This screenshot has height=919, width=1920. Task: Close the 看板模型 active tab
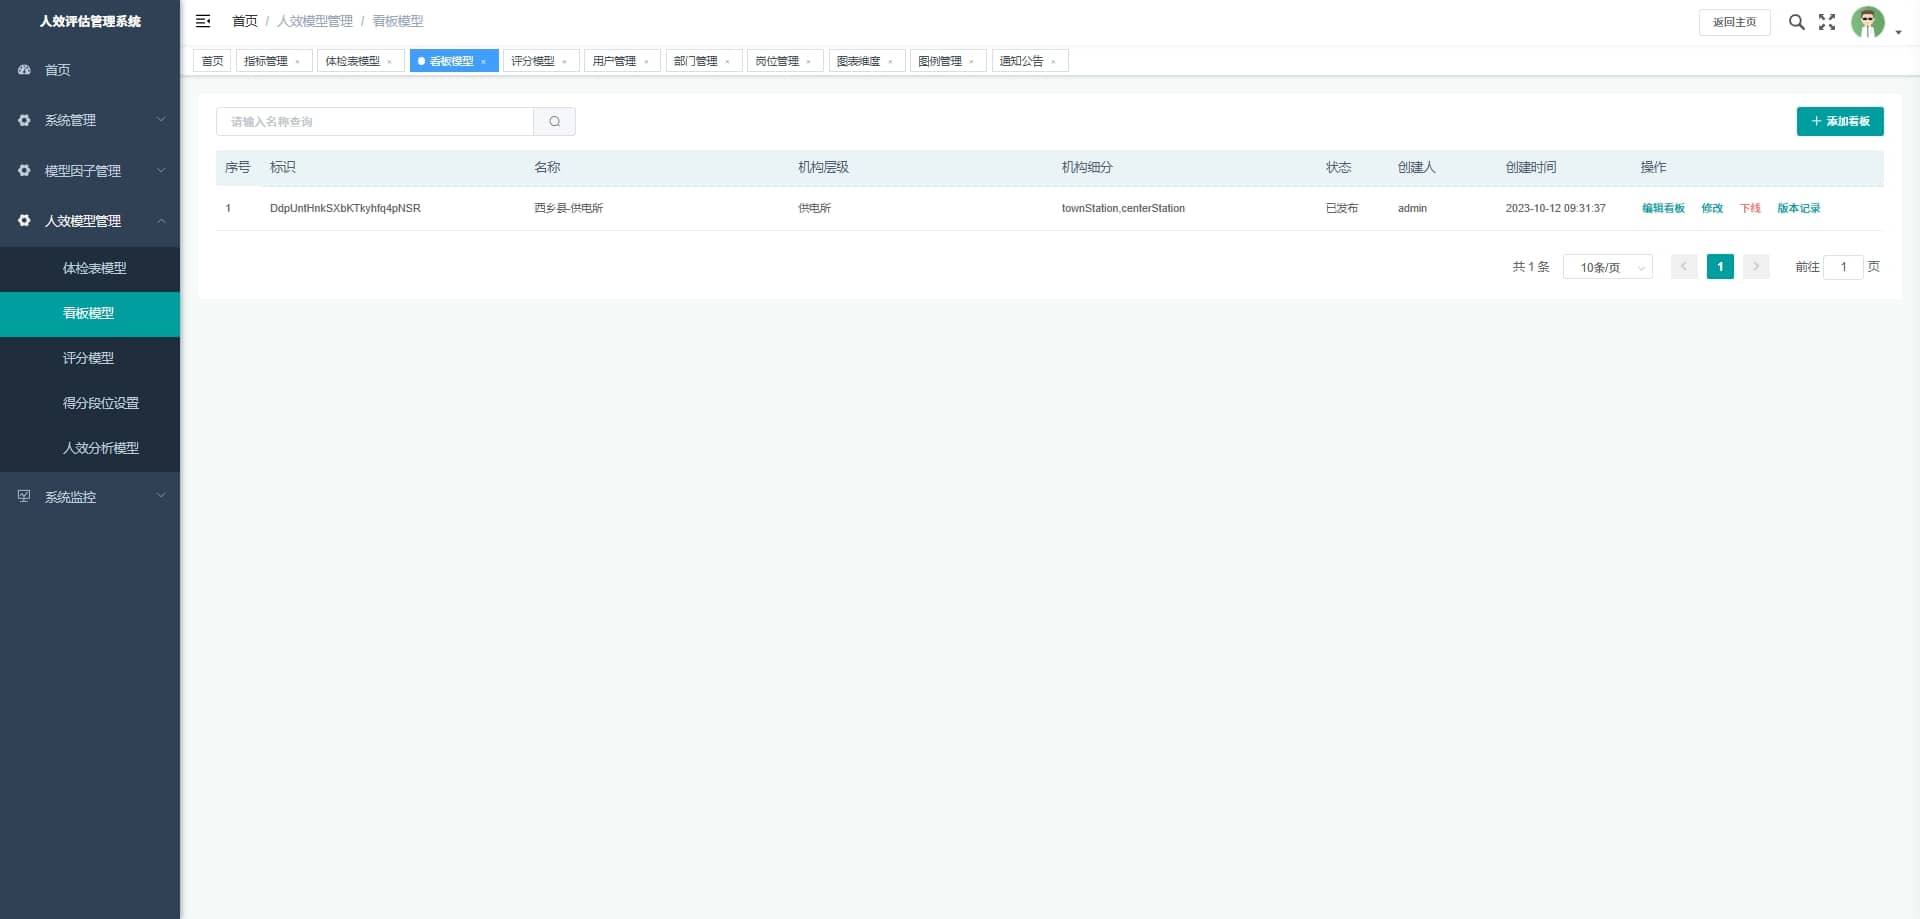click(x=484, y=62)
